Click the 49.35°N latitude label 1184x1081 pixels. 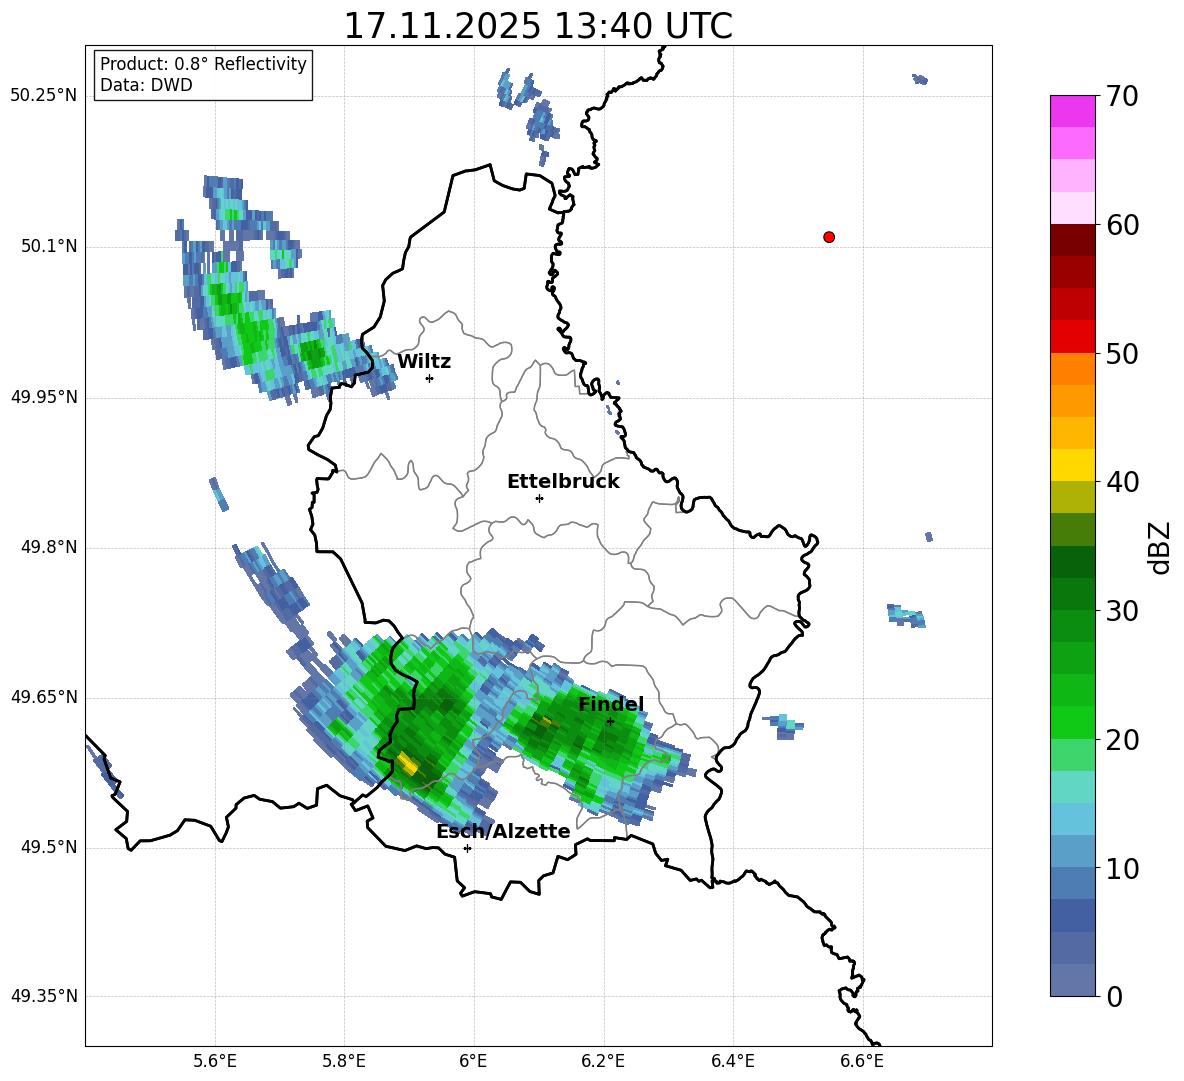pyautogui.click(x=44, y=996)
